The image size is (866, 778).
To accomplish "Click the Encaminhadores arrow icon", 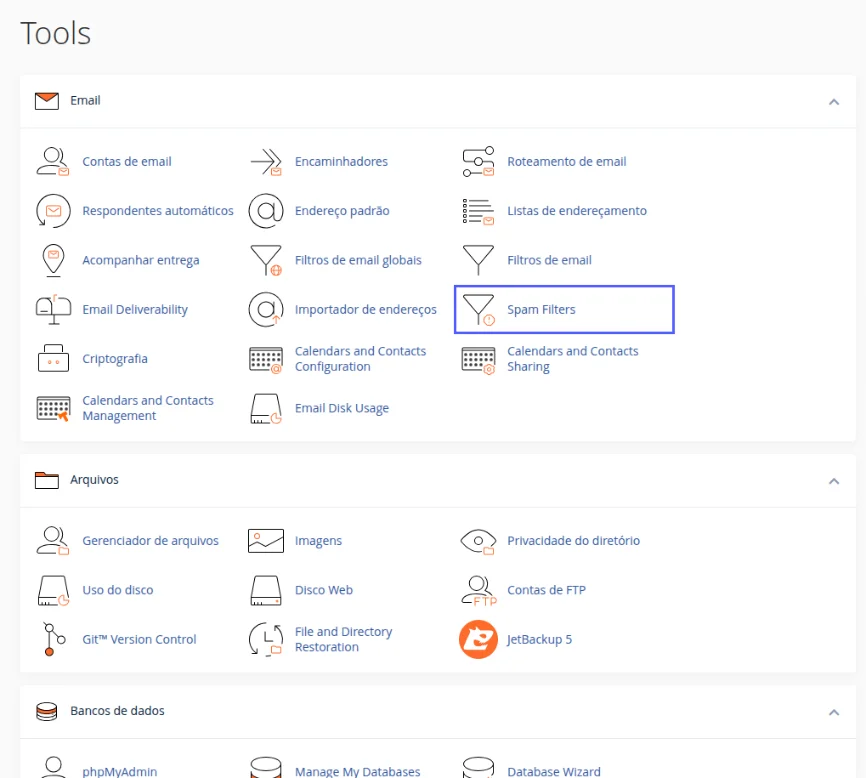I will click(266, 162).
